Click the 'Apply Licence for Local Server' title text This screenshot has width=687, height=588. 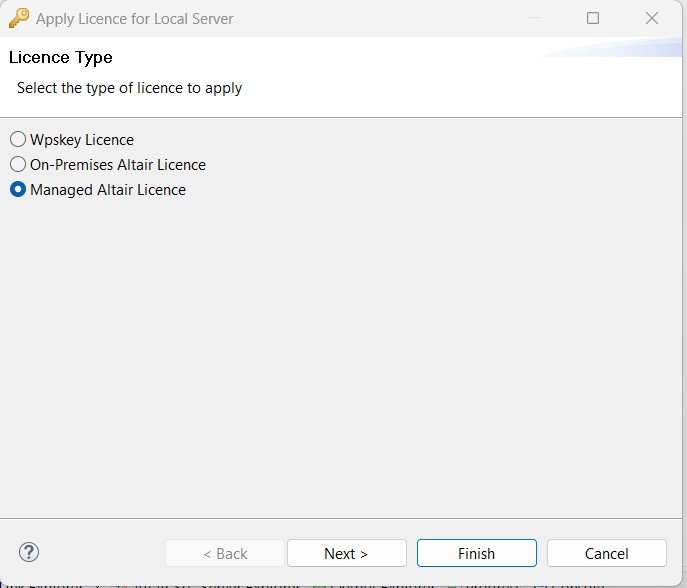coord(135,19)
